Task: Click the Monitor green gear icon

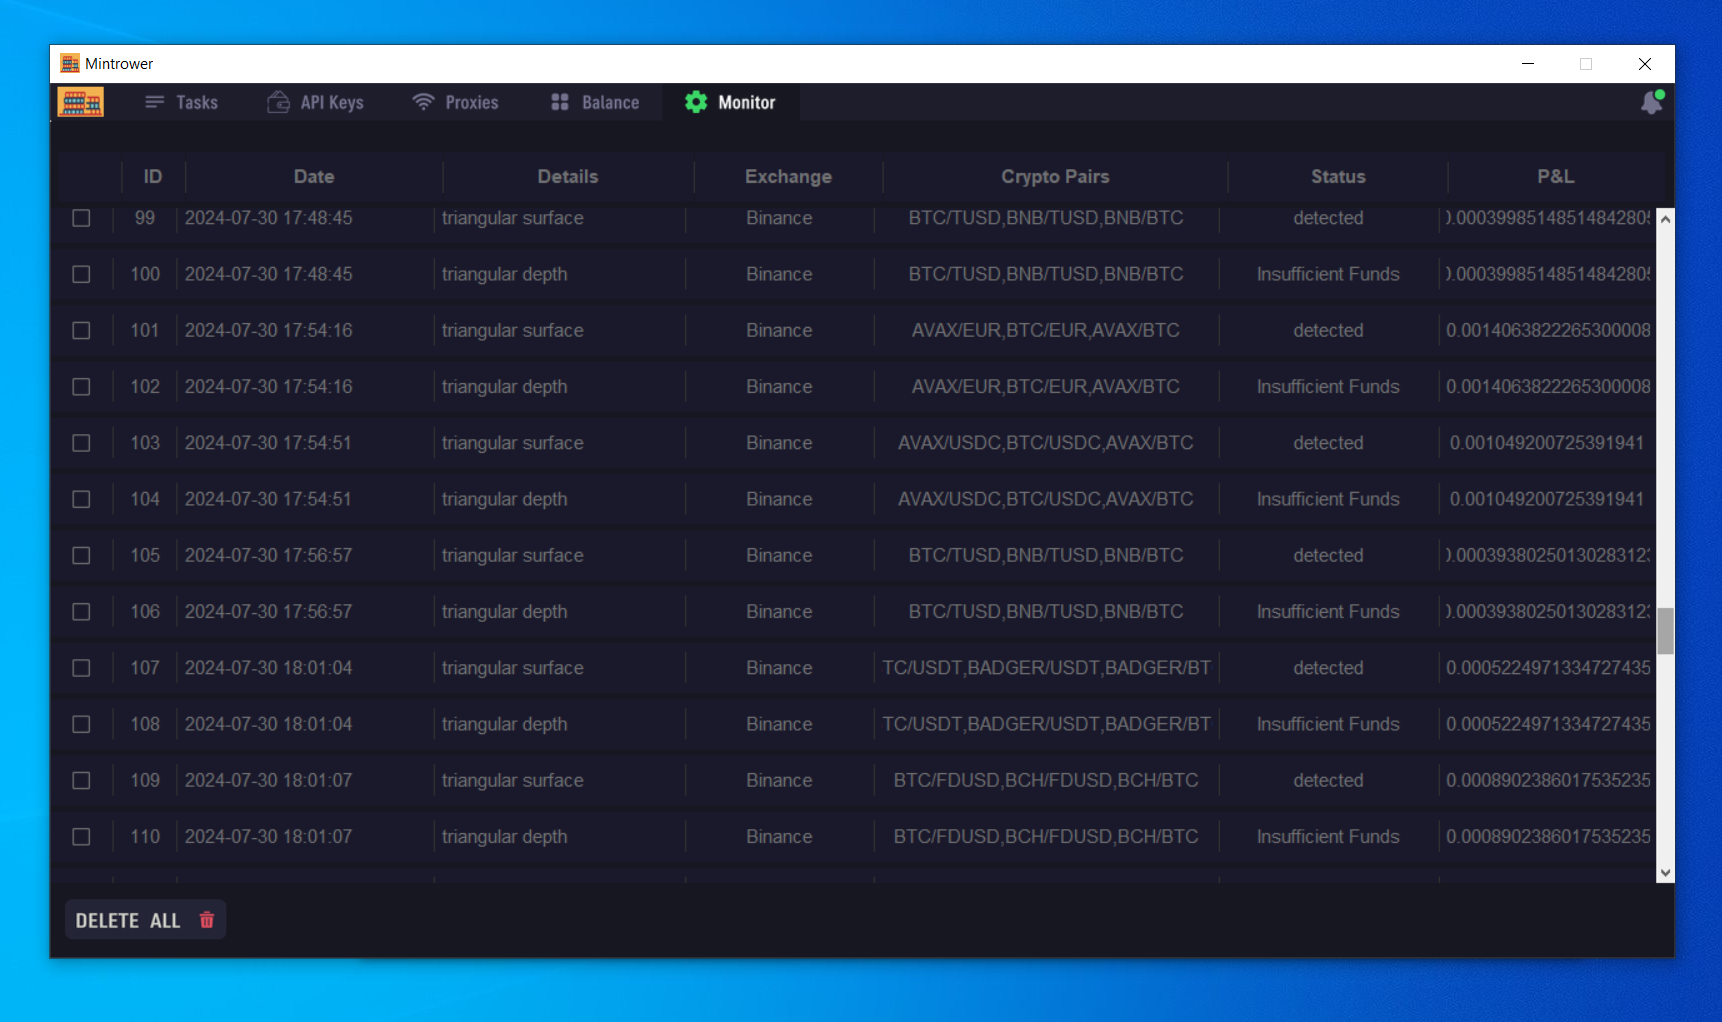Action: coord(696,102)
